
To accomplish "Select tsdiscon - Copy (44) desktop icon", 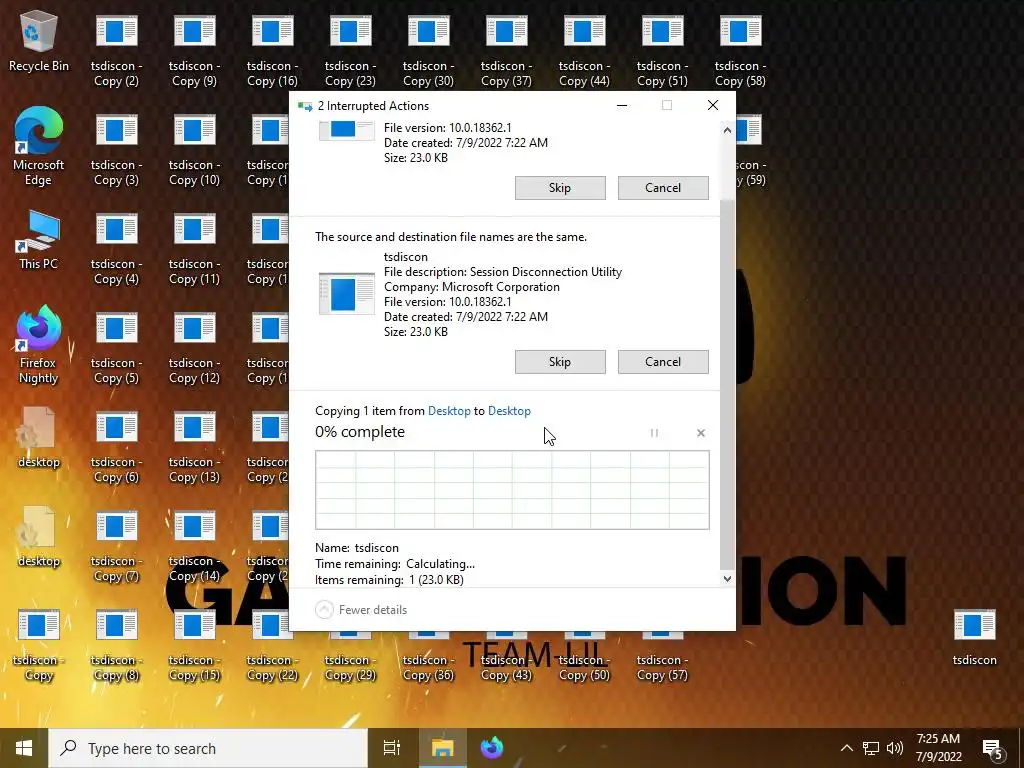I will click(x=584, y=52).
